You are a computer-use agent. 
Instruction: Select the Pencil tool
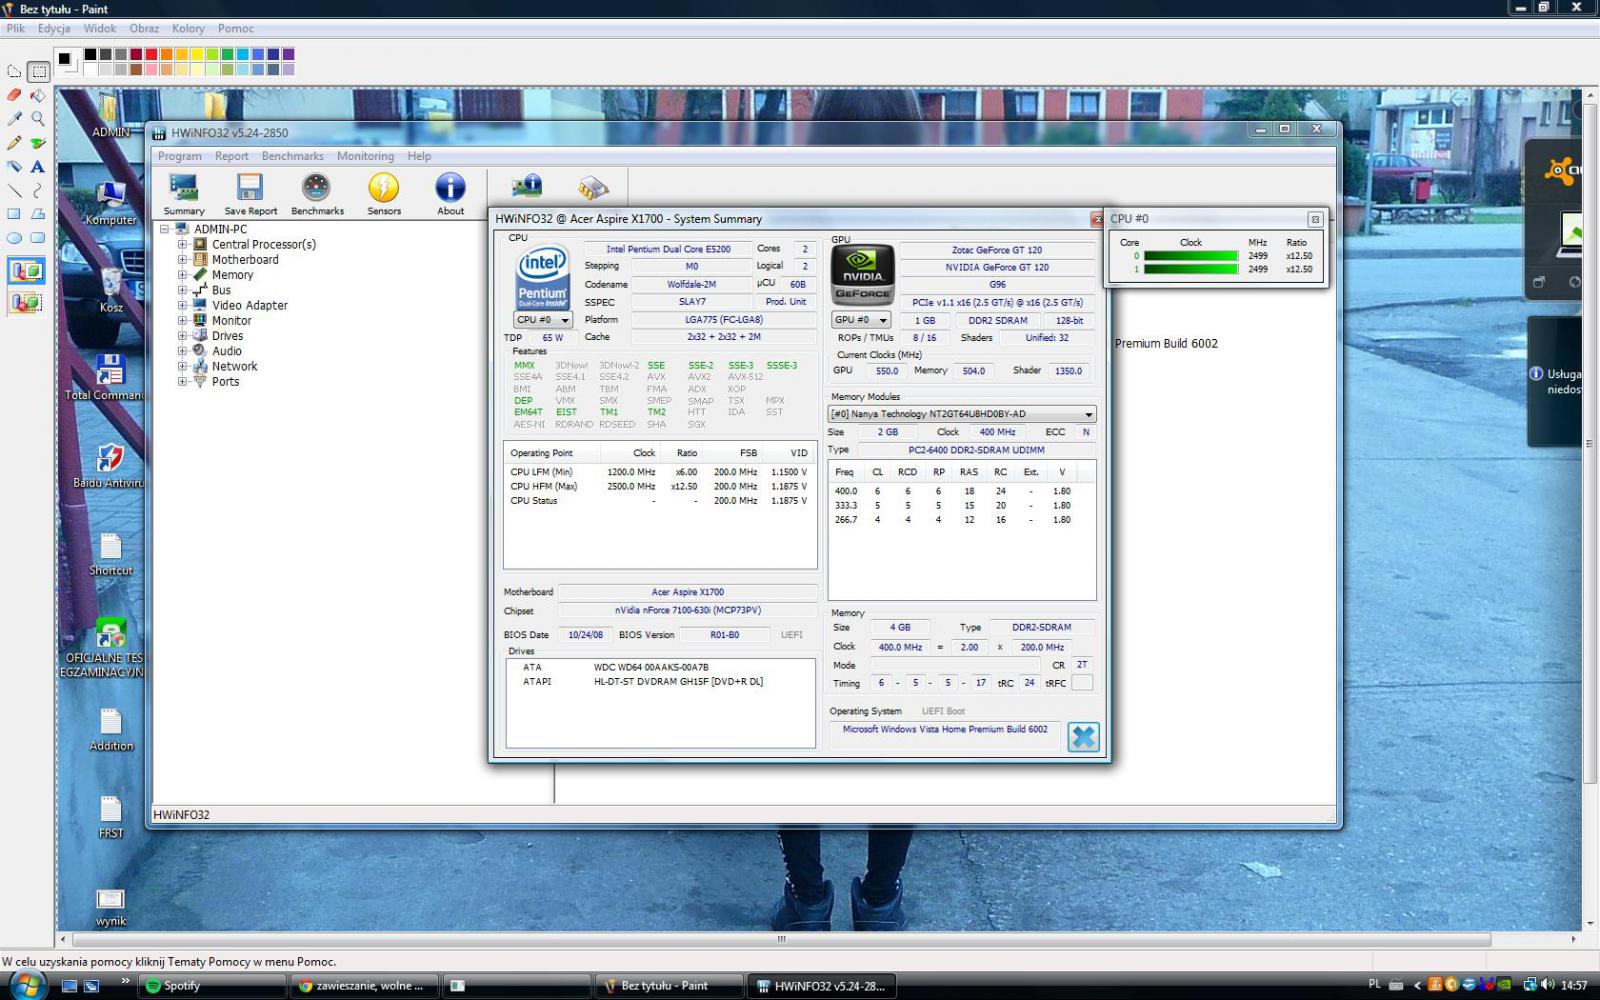(x=14, y=142)
